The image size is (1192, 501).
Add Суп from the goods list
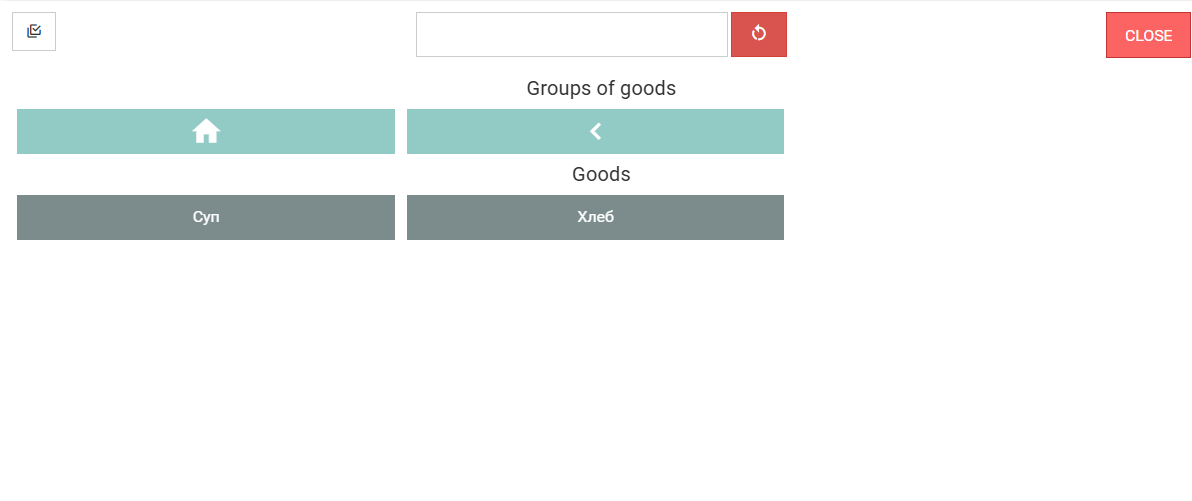pos(206,217)
